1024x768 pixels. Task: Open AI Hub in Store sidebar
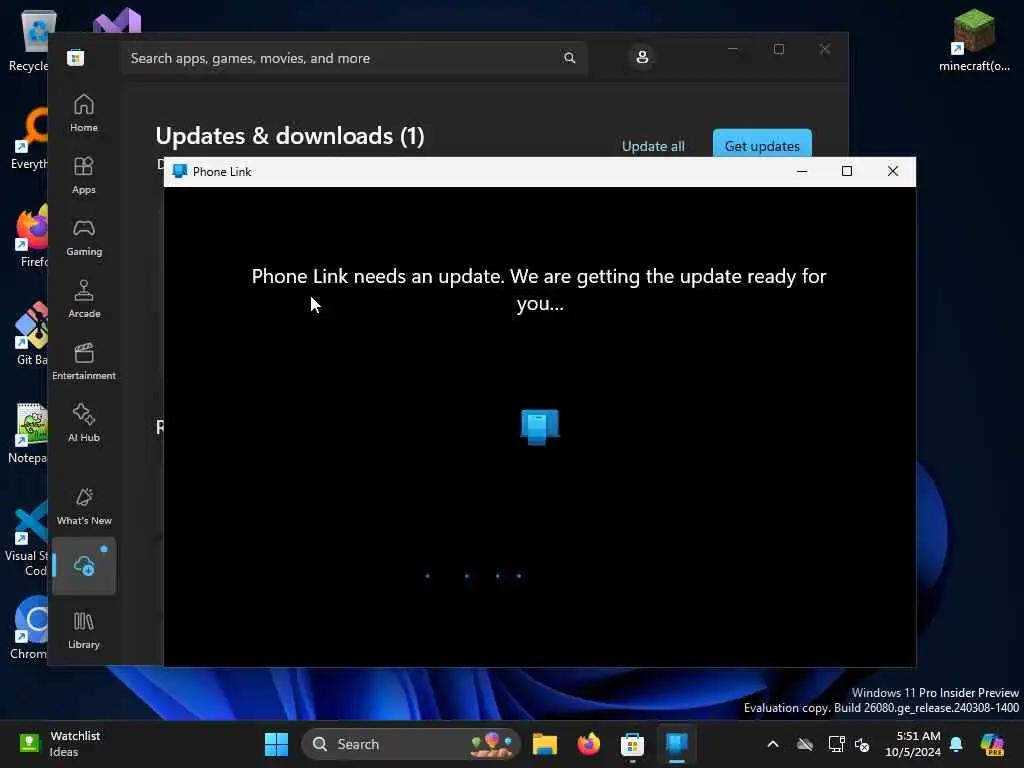(x=84, y=423)
